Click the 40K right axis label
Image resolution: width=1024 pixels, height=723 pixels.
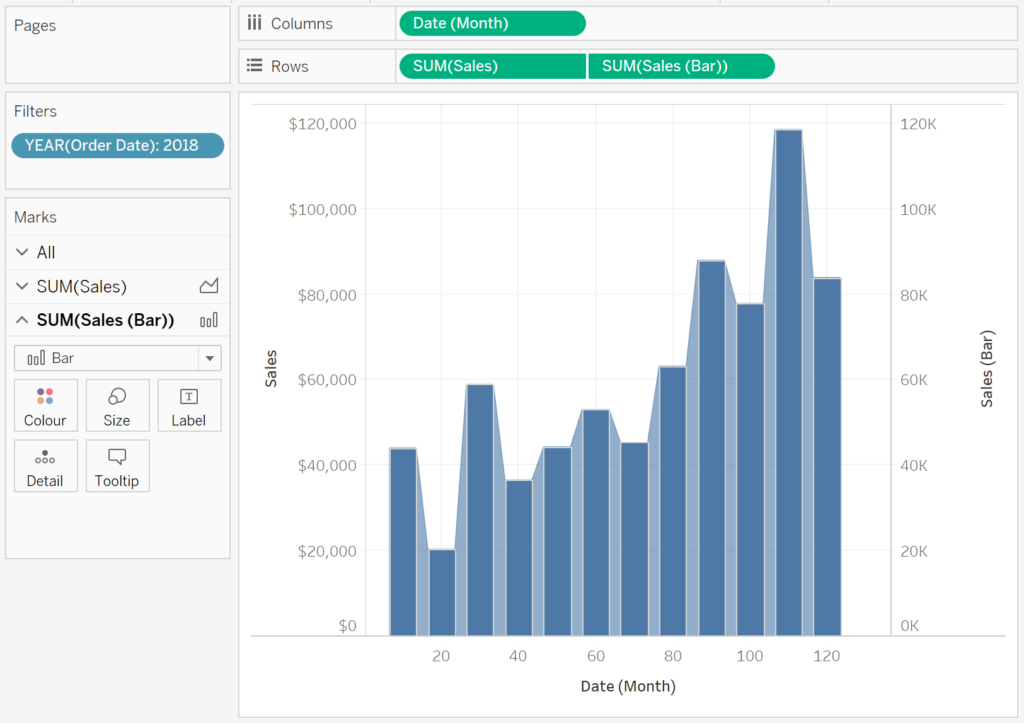[914, 466]
